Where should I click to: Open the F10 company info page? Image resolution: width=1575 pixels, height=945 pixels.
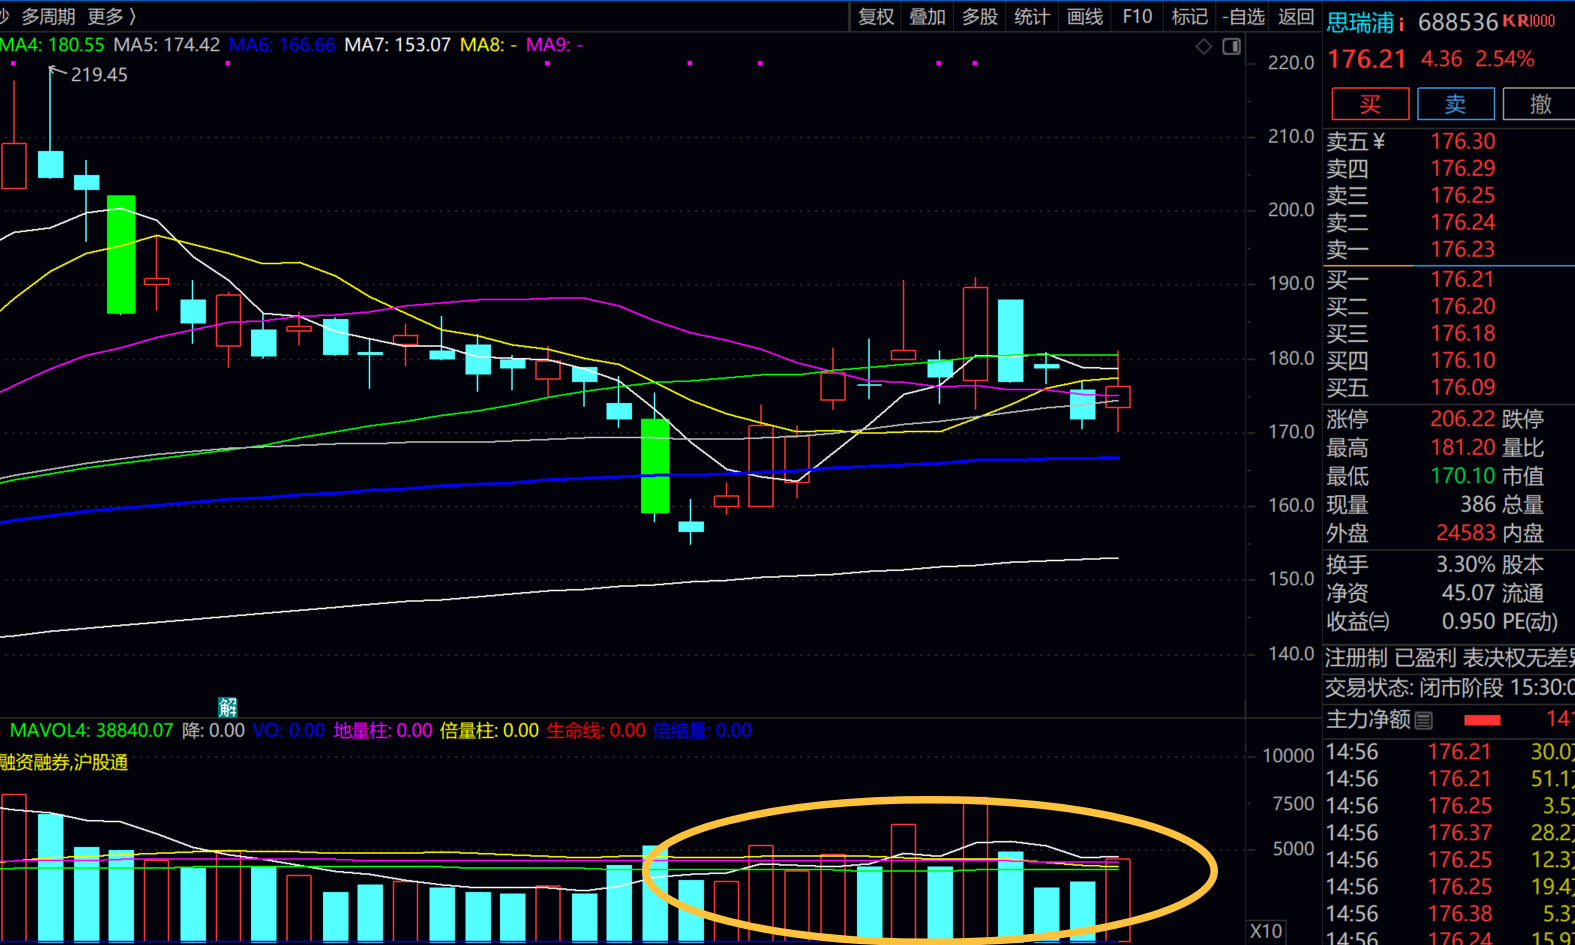(x=1137, y=17)
